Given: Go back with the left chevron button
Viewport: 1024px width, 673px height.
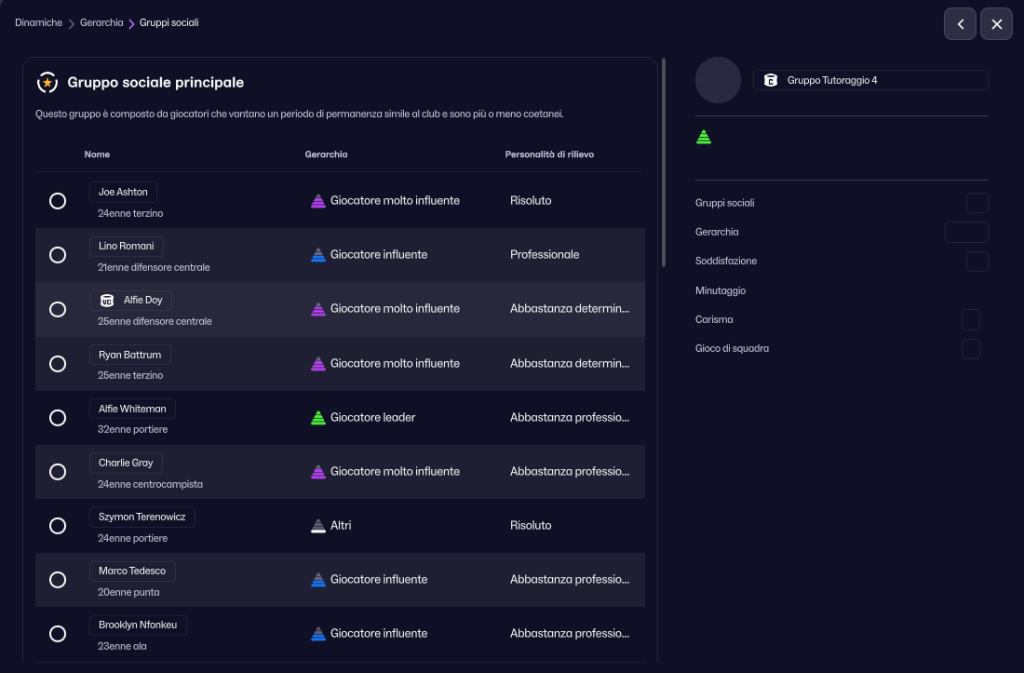Looking at the screenshot, I should point(960,24).
